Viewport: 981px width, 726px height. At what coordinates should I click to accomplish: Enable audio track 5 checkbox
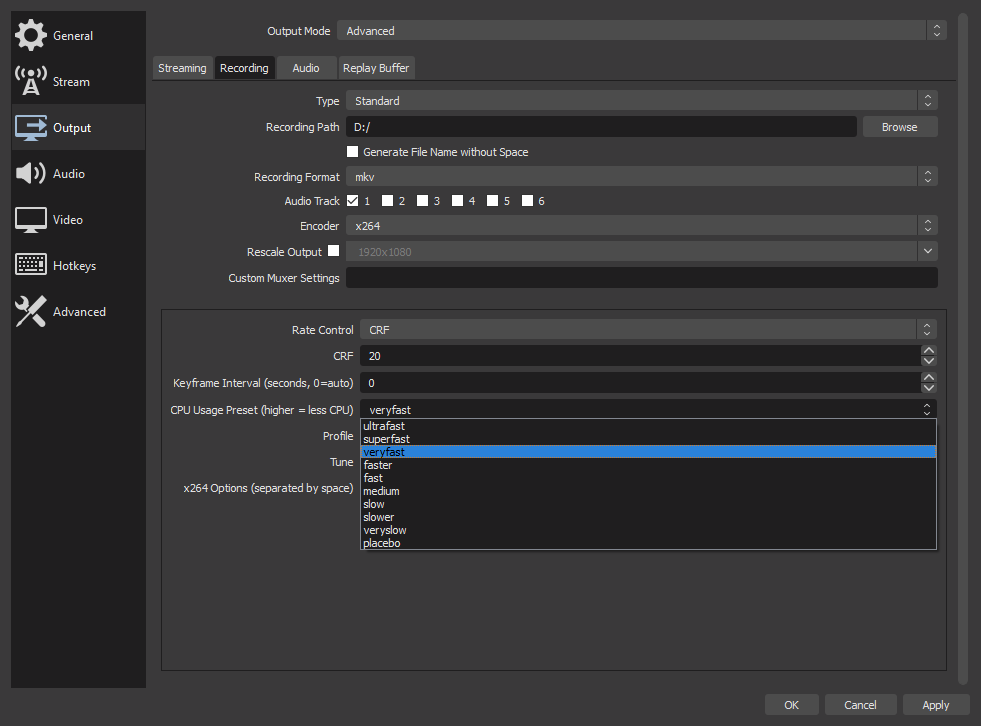(x=493, y=200)
